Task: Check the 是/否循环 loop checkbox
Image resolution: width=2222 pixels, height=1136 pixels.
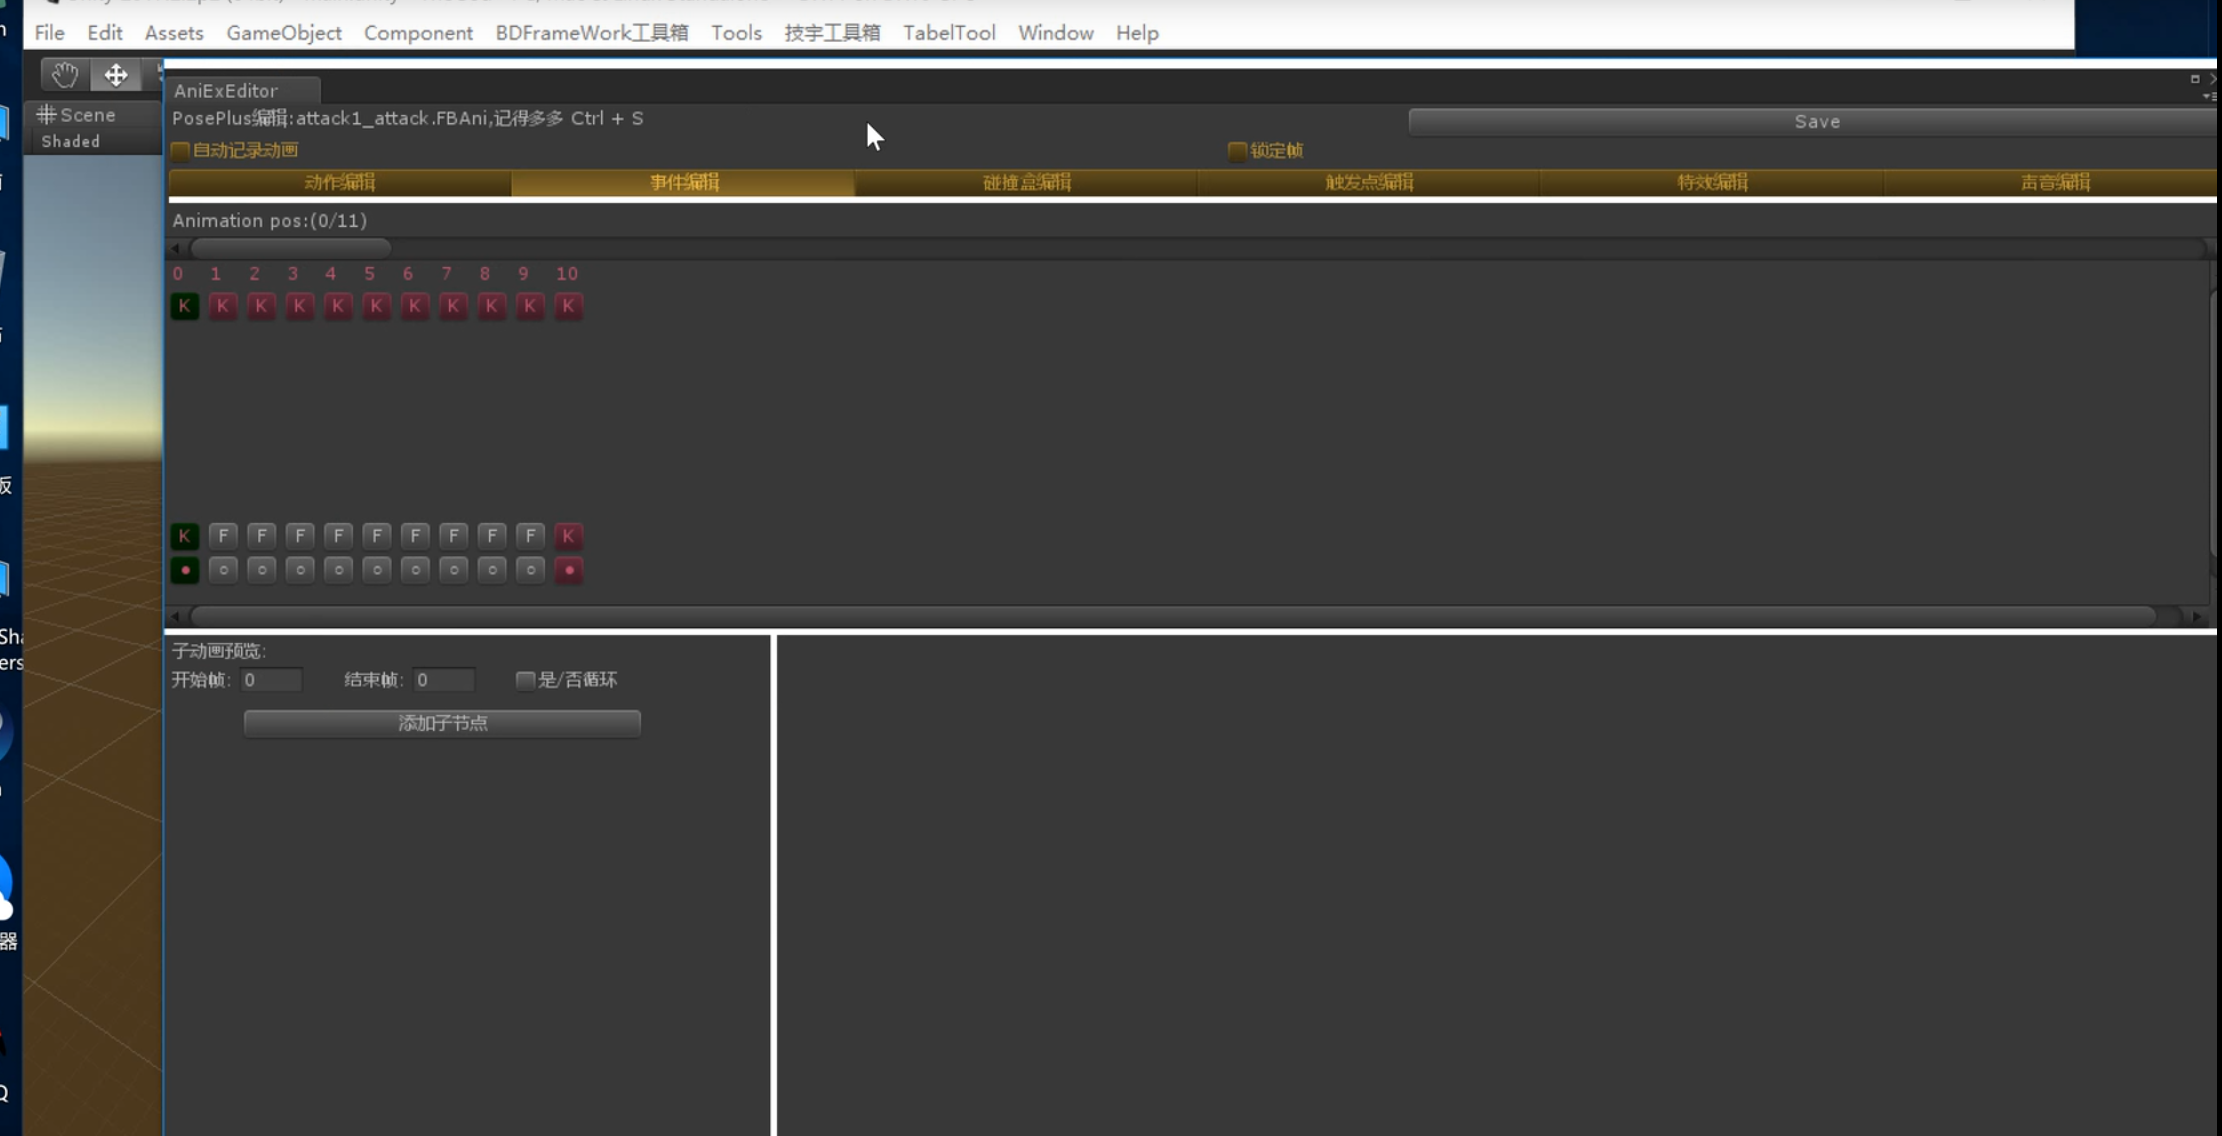Action: (x=525, y=680)
